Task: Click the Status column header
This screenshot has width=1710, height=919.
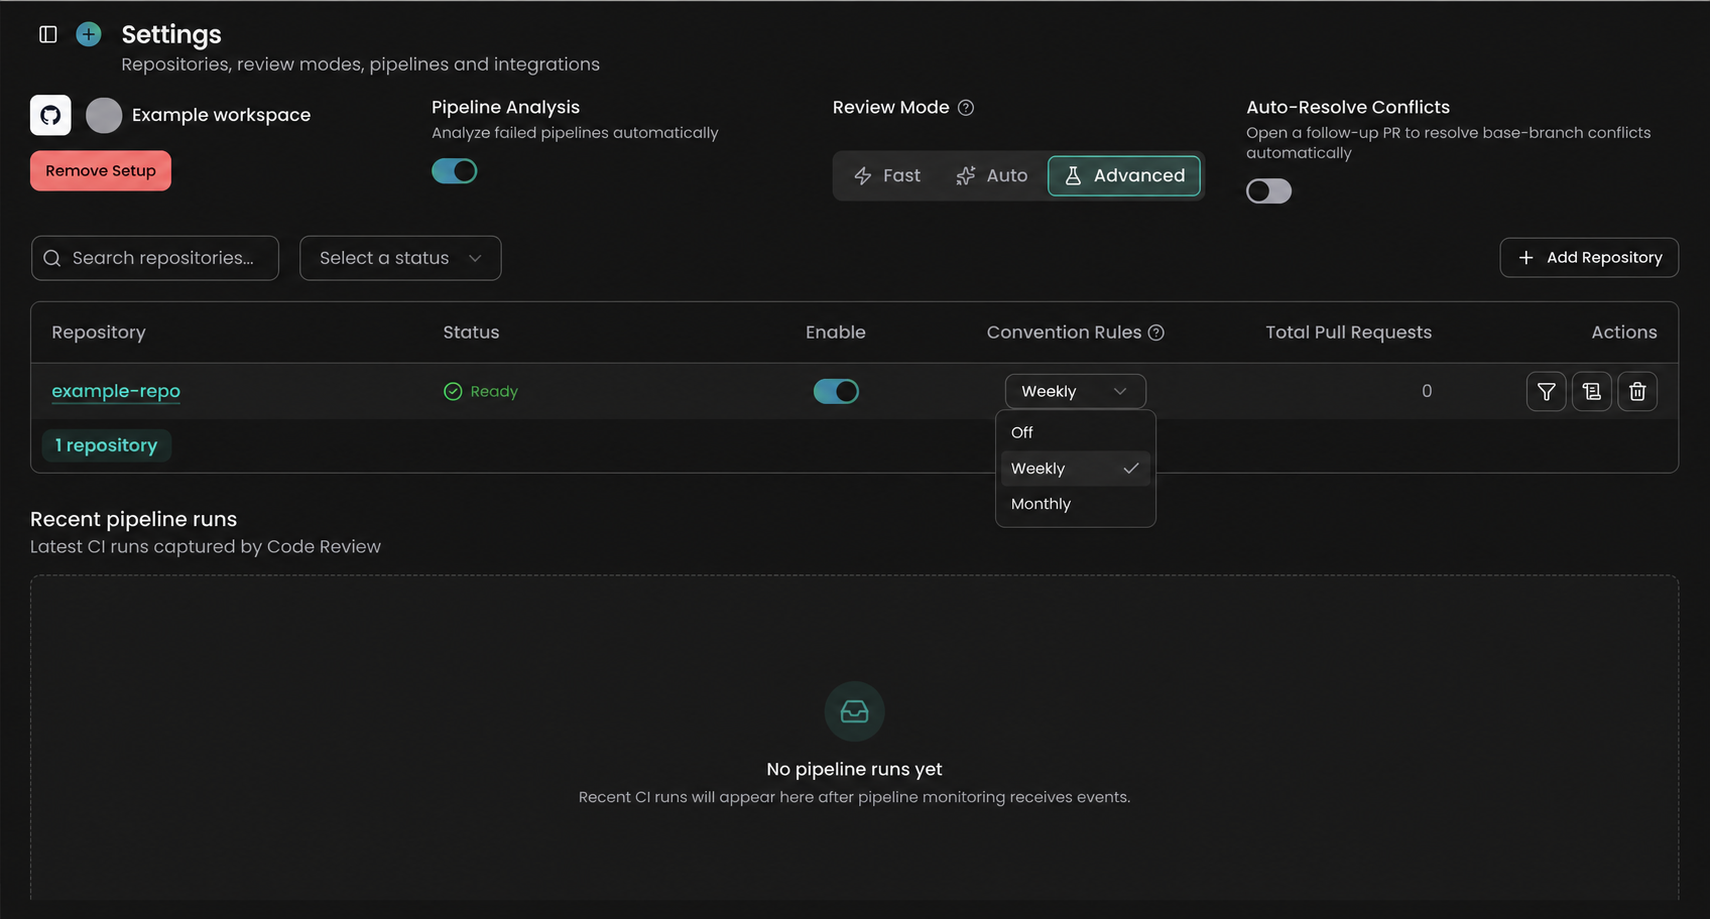Action: pyautogui.click(x=471, y=332)
